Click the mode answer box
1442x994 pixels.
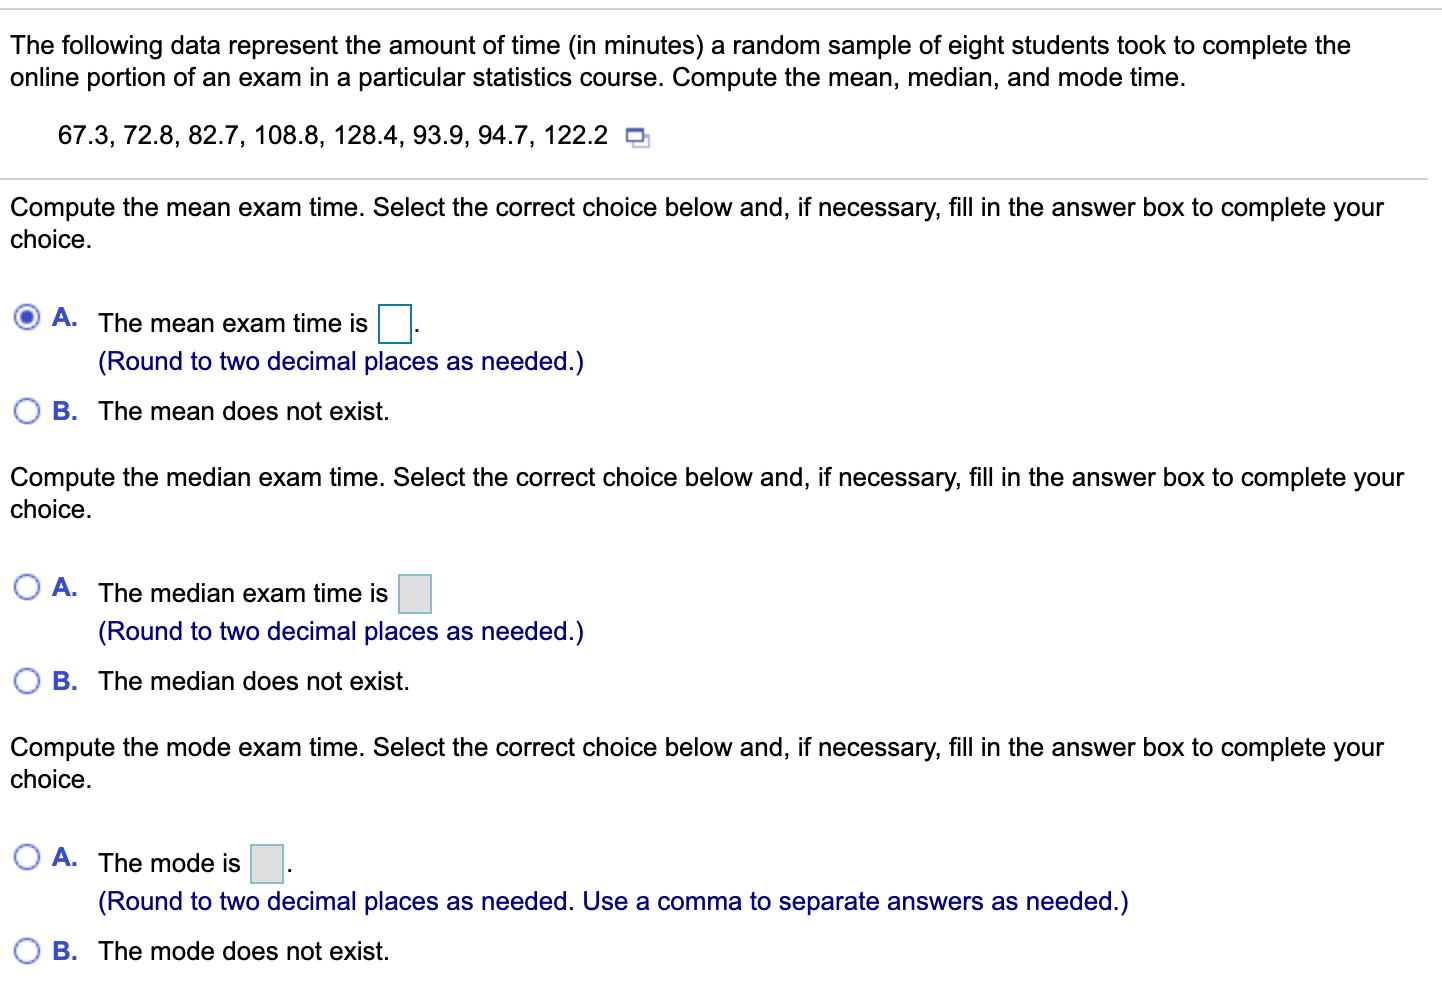(x=267, y=863)
